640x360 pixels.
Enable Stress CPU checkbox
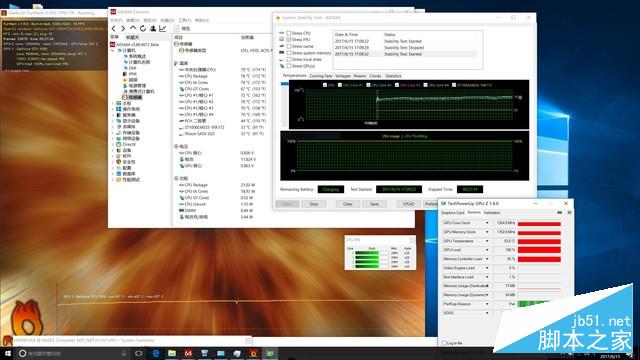click(289, 33)
